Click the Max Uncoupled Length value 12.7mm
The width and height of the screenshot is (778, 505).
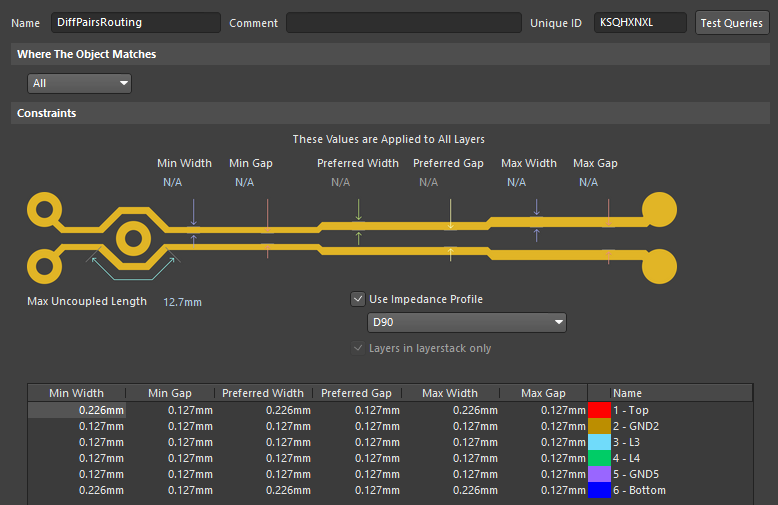click(183, 302)
